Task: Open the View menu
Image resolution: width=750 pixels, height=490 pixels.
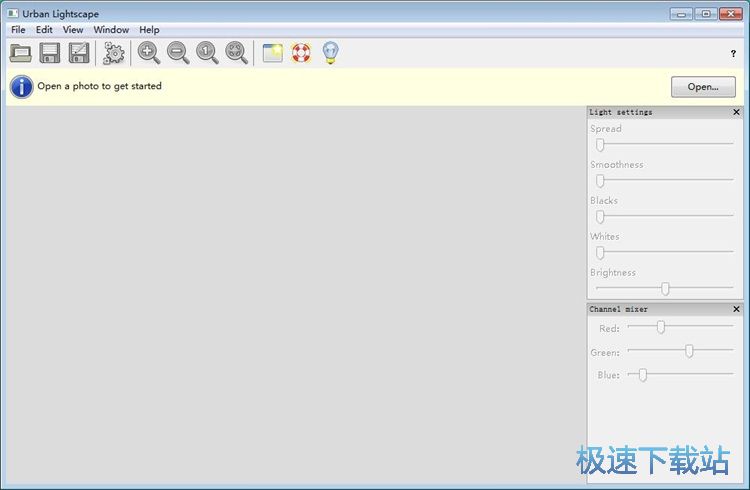Action: [73, 30]
